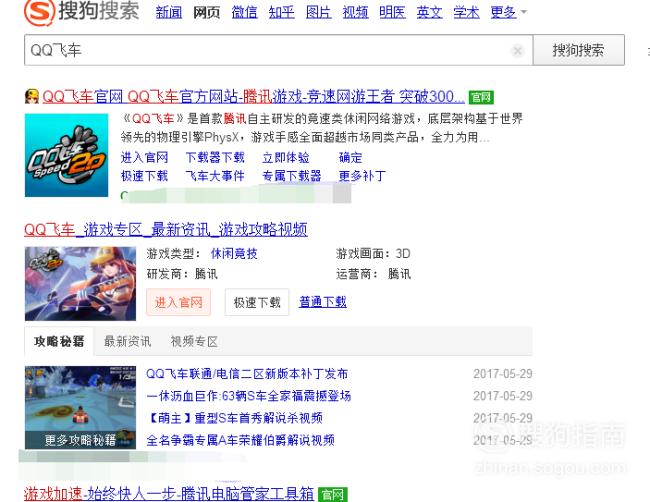Click the QQ Speed 2.0 logo thumbnail
Screen dimensions: 650x502
66,155
